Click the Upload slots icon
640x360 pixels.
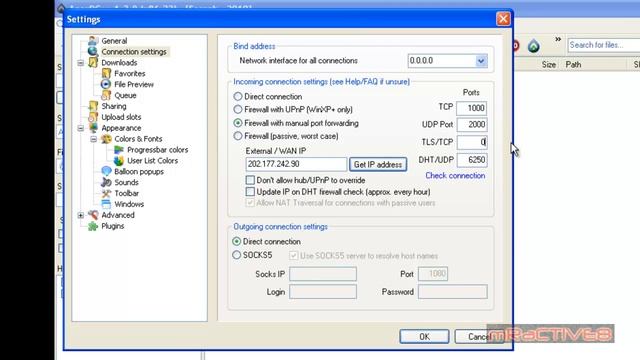[x=93, y=117]
